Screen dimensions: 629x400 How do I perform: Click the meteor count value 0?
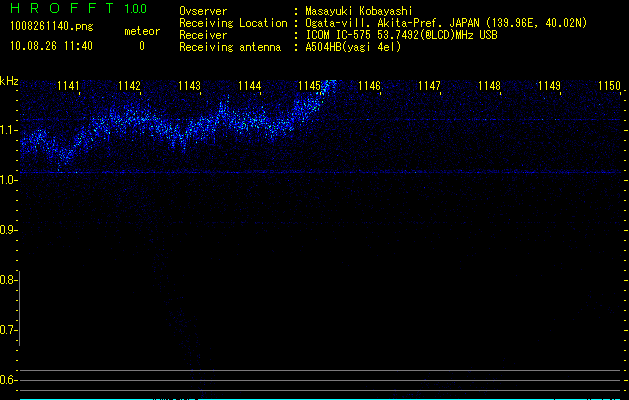tap(141, 46)
